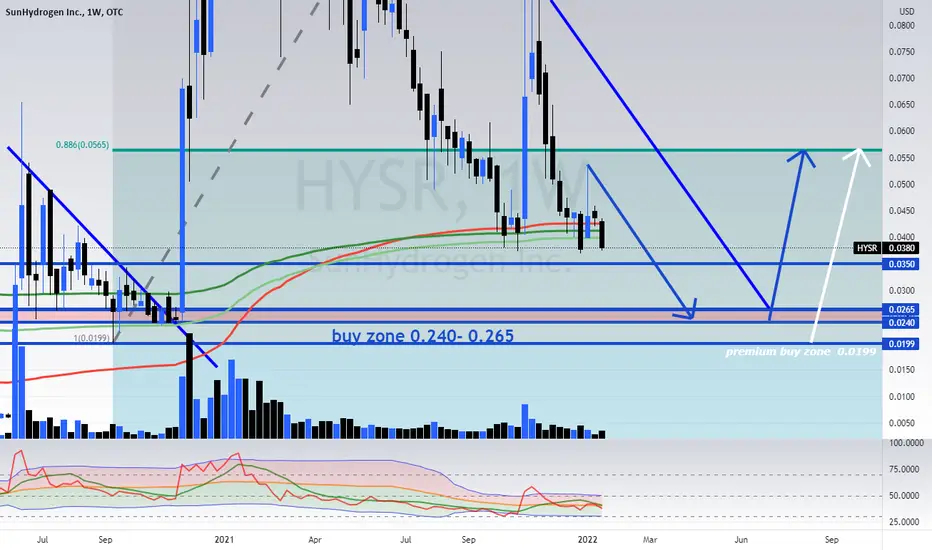This screenshot has height=550, width=932.
Task: Select the white upward projection arrow
Action: pos(838,244)
